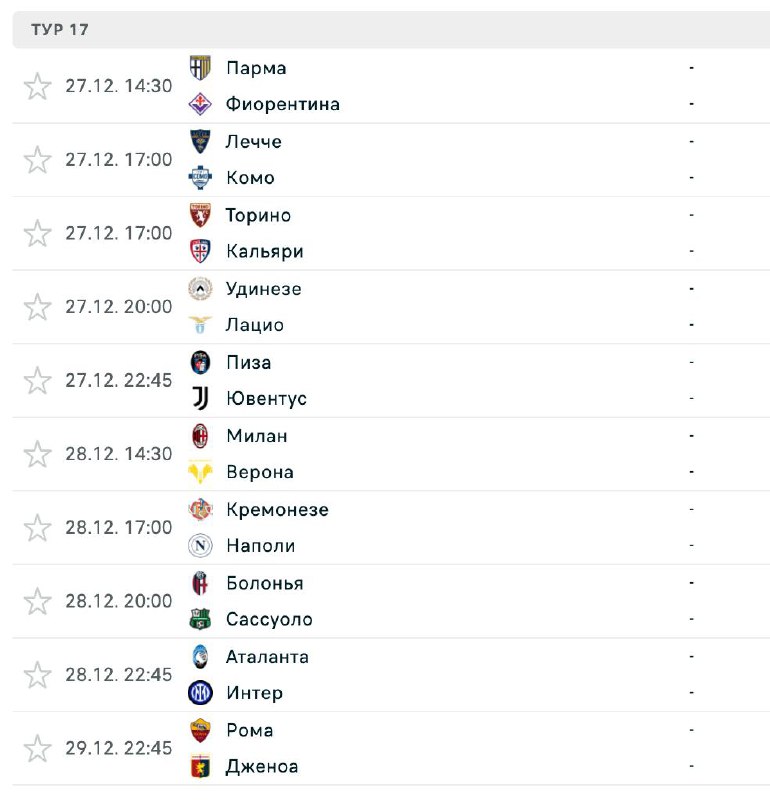The image size is (770, 800).
Task: Open the Фиорентина team link
Action: (x=283, y=104)
